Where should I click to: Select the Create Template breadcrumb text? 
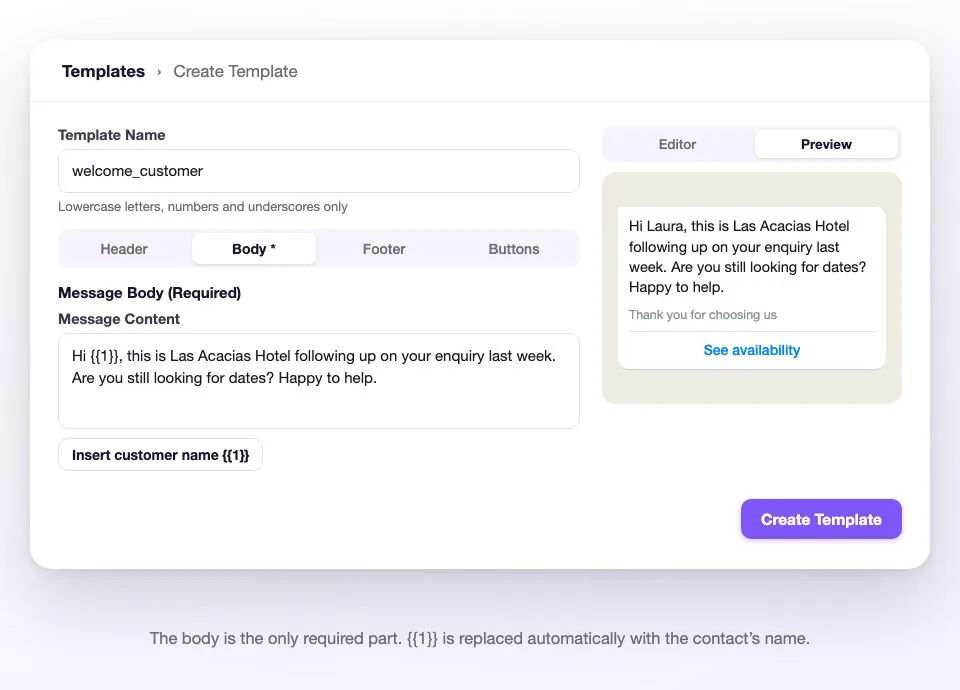(235, 71)
